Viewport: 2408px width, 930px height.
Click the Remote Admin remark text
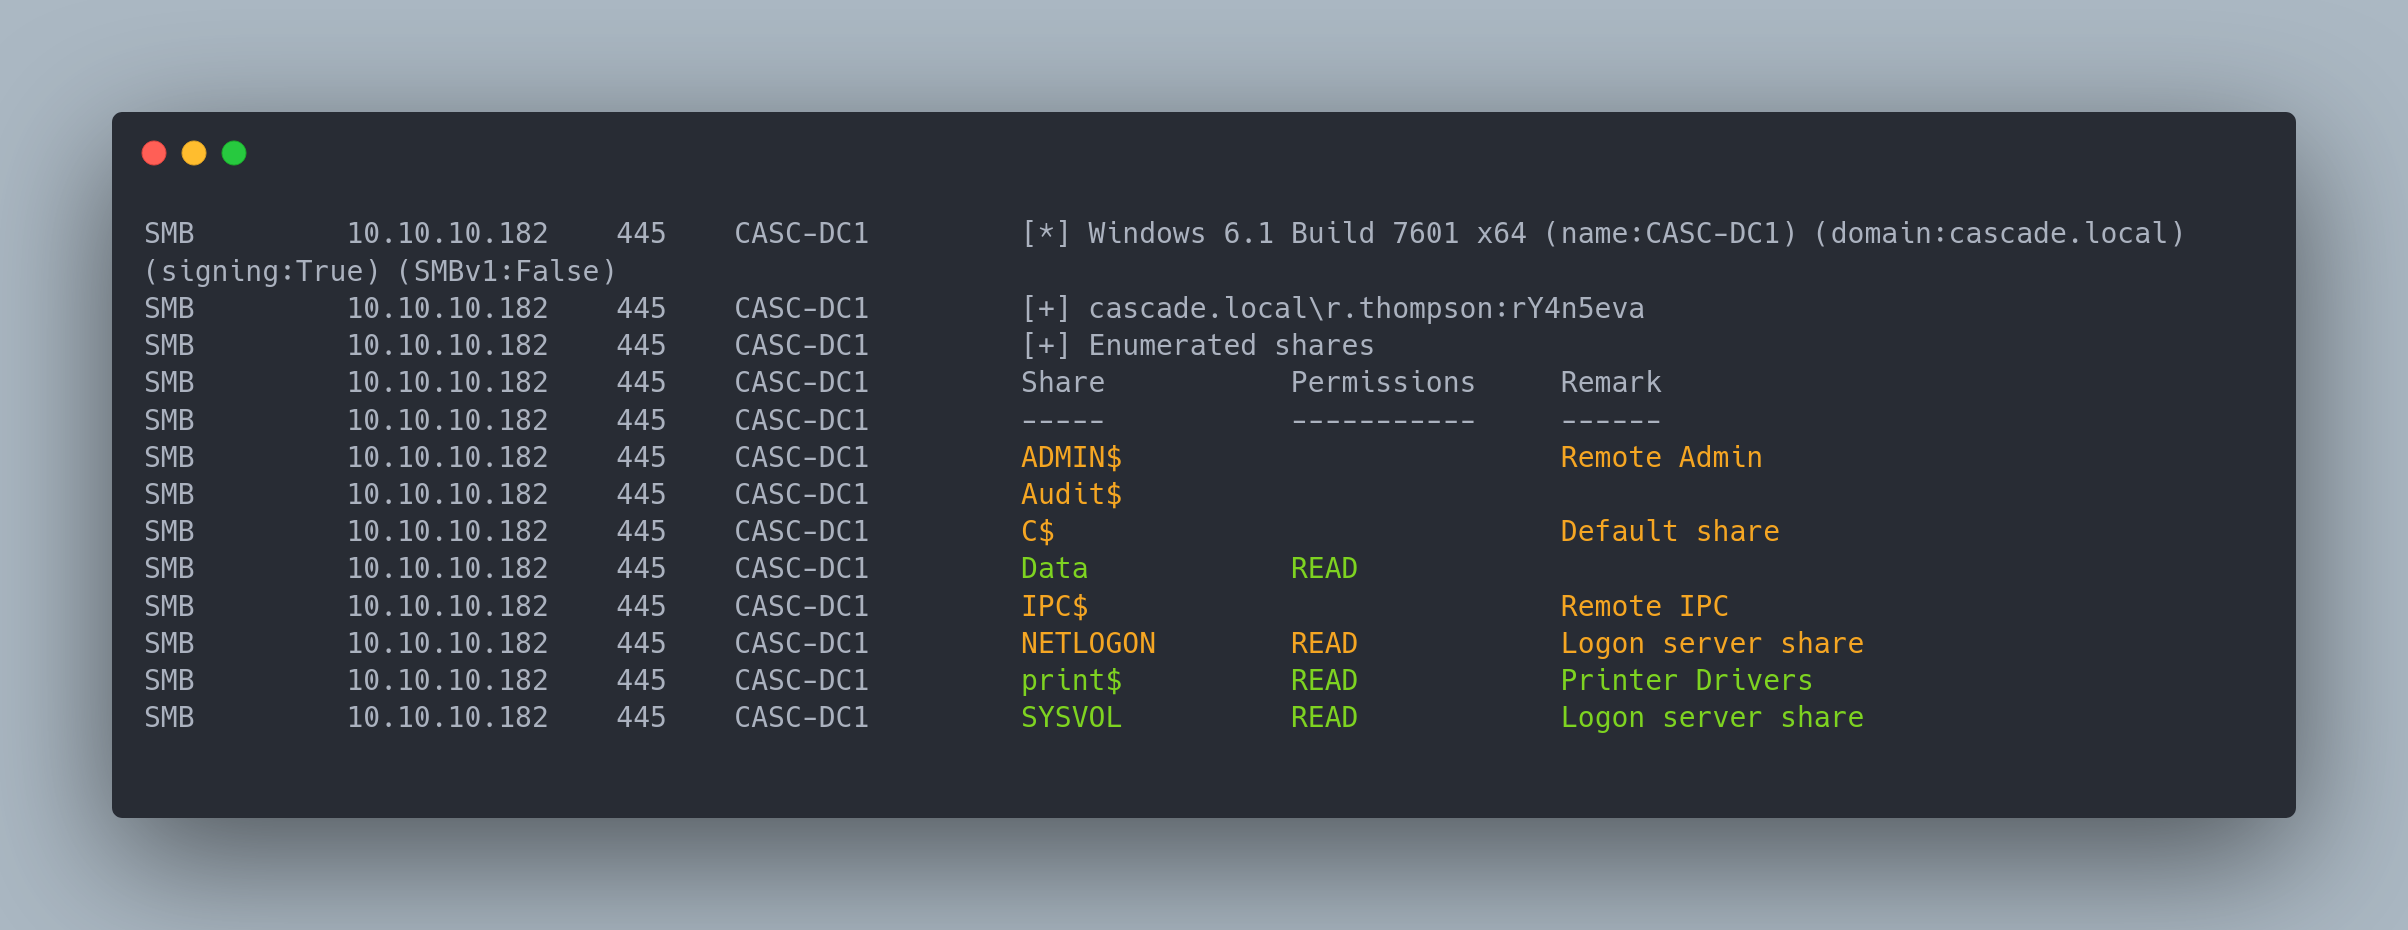[1661, 457]
